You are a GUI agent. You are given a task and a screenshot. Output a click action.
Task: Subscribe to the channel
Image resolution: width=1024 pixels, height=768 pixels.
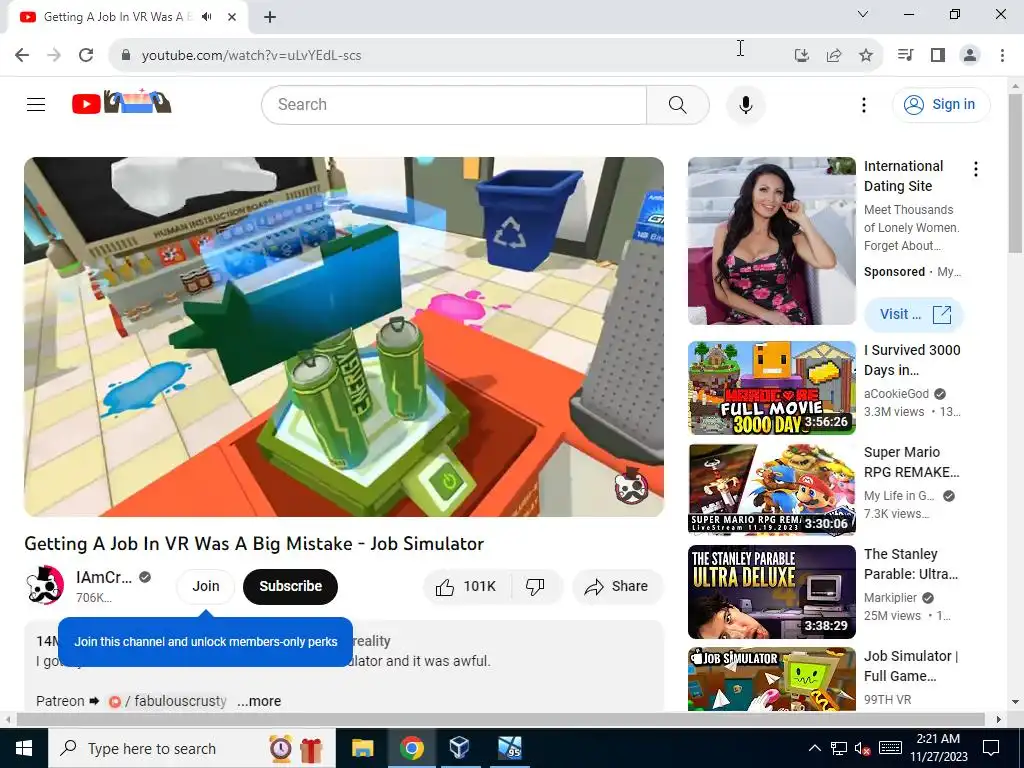[x=290, y=586]
